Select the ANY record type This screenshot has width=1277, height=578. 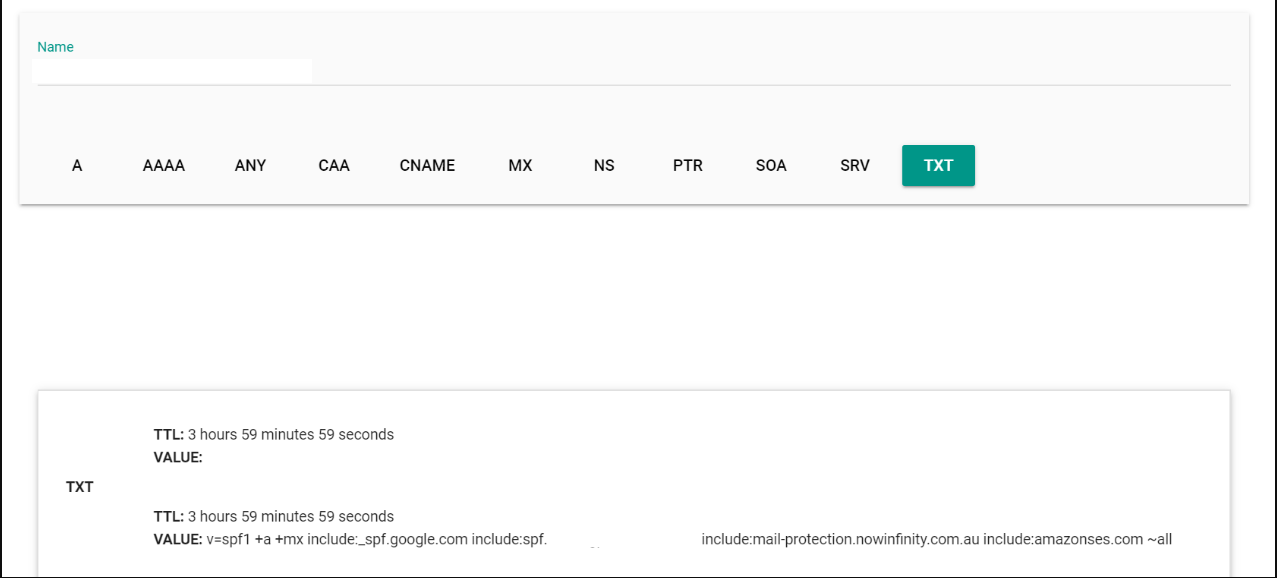point(250,165)
